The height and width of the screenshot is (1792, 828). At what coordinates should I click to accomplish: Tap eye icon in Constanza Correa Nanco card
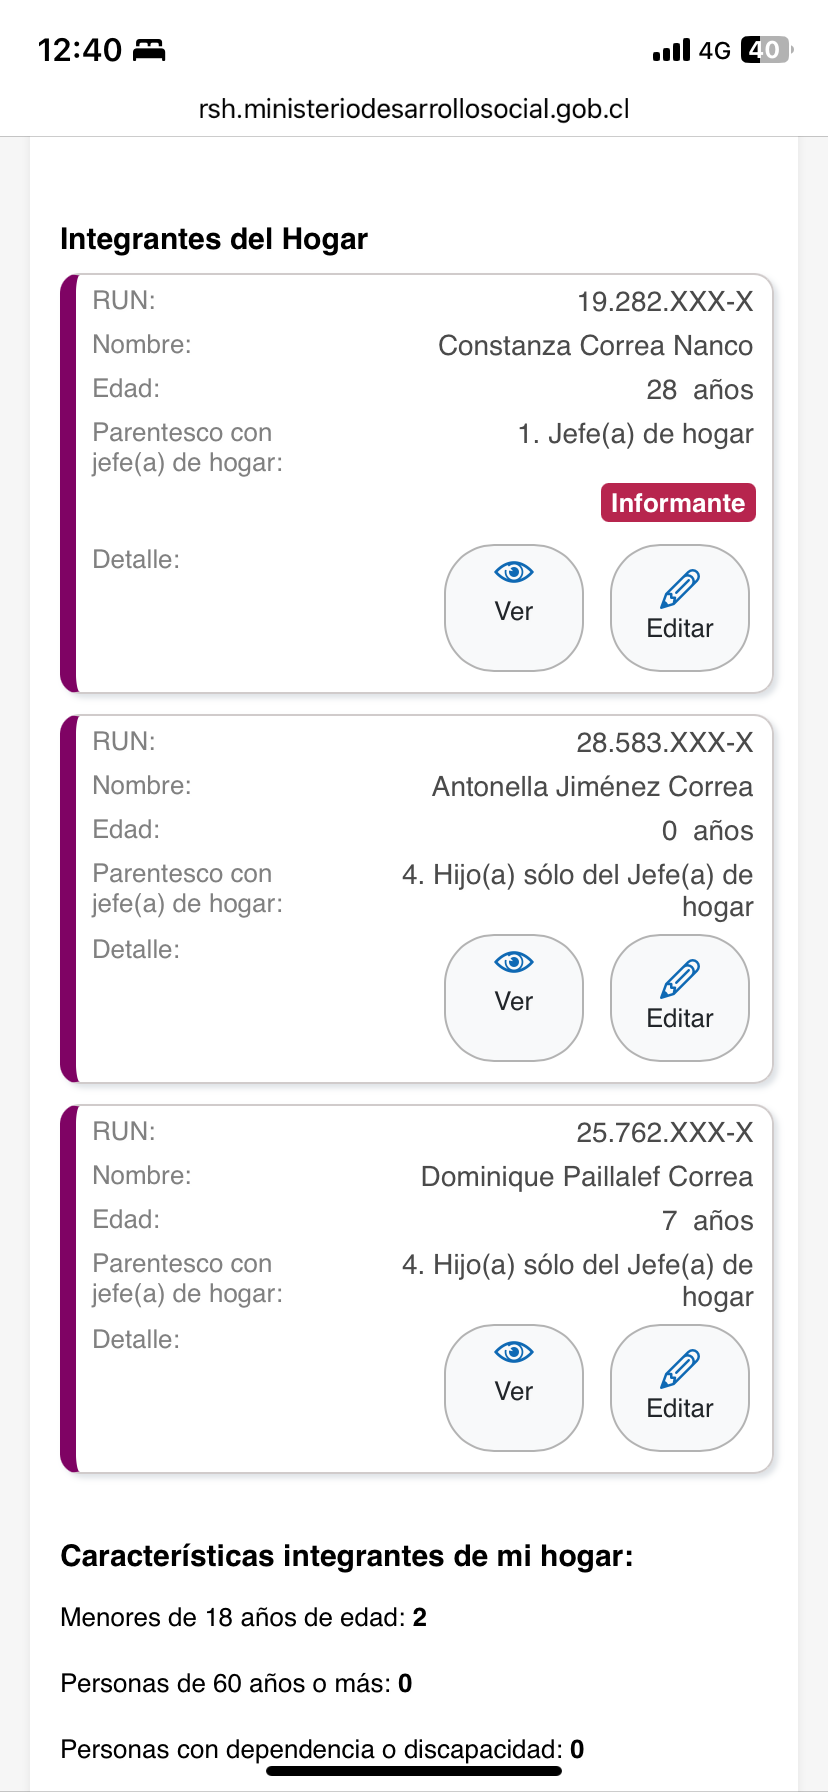coord(514,573)
